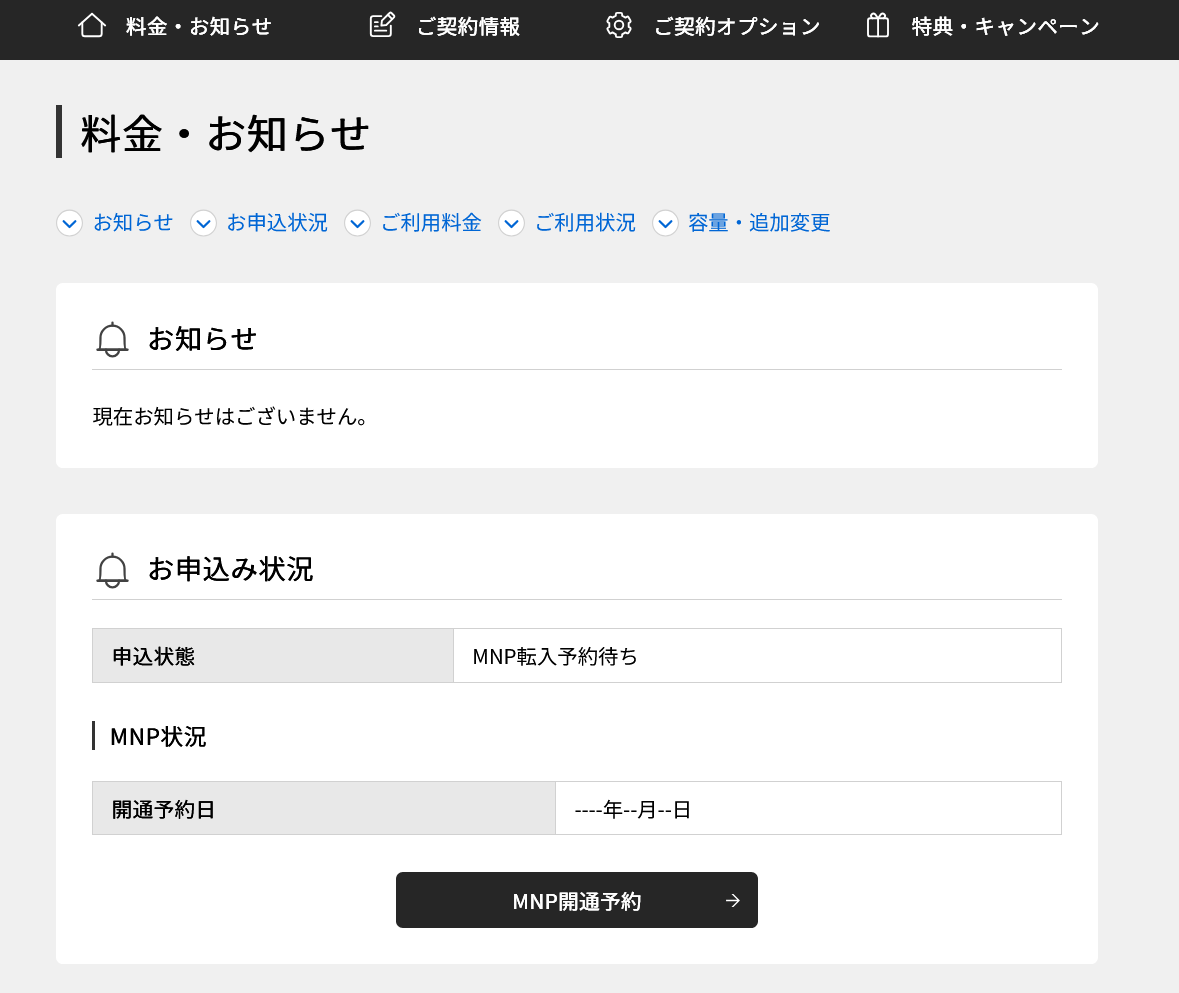Click the page title 料金・お知らせ
Viewport: 1179px width, 993px height.
[x=225, y=134]
